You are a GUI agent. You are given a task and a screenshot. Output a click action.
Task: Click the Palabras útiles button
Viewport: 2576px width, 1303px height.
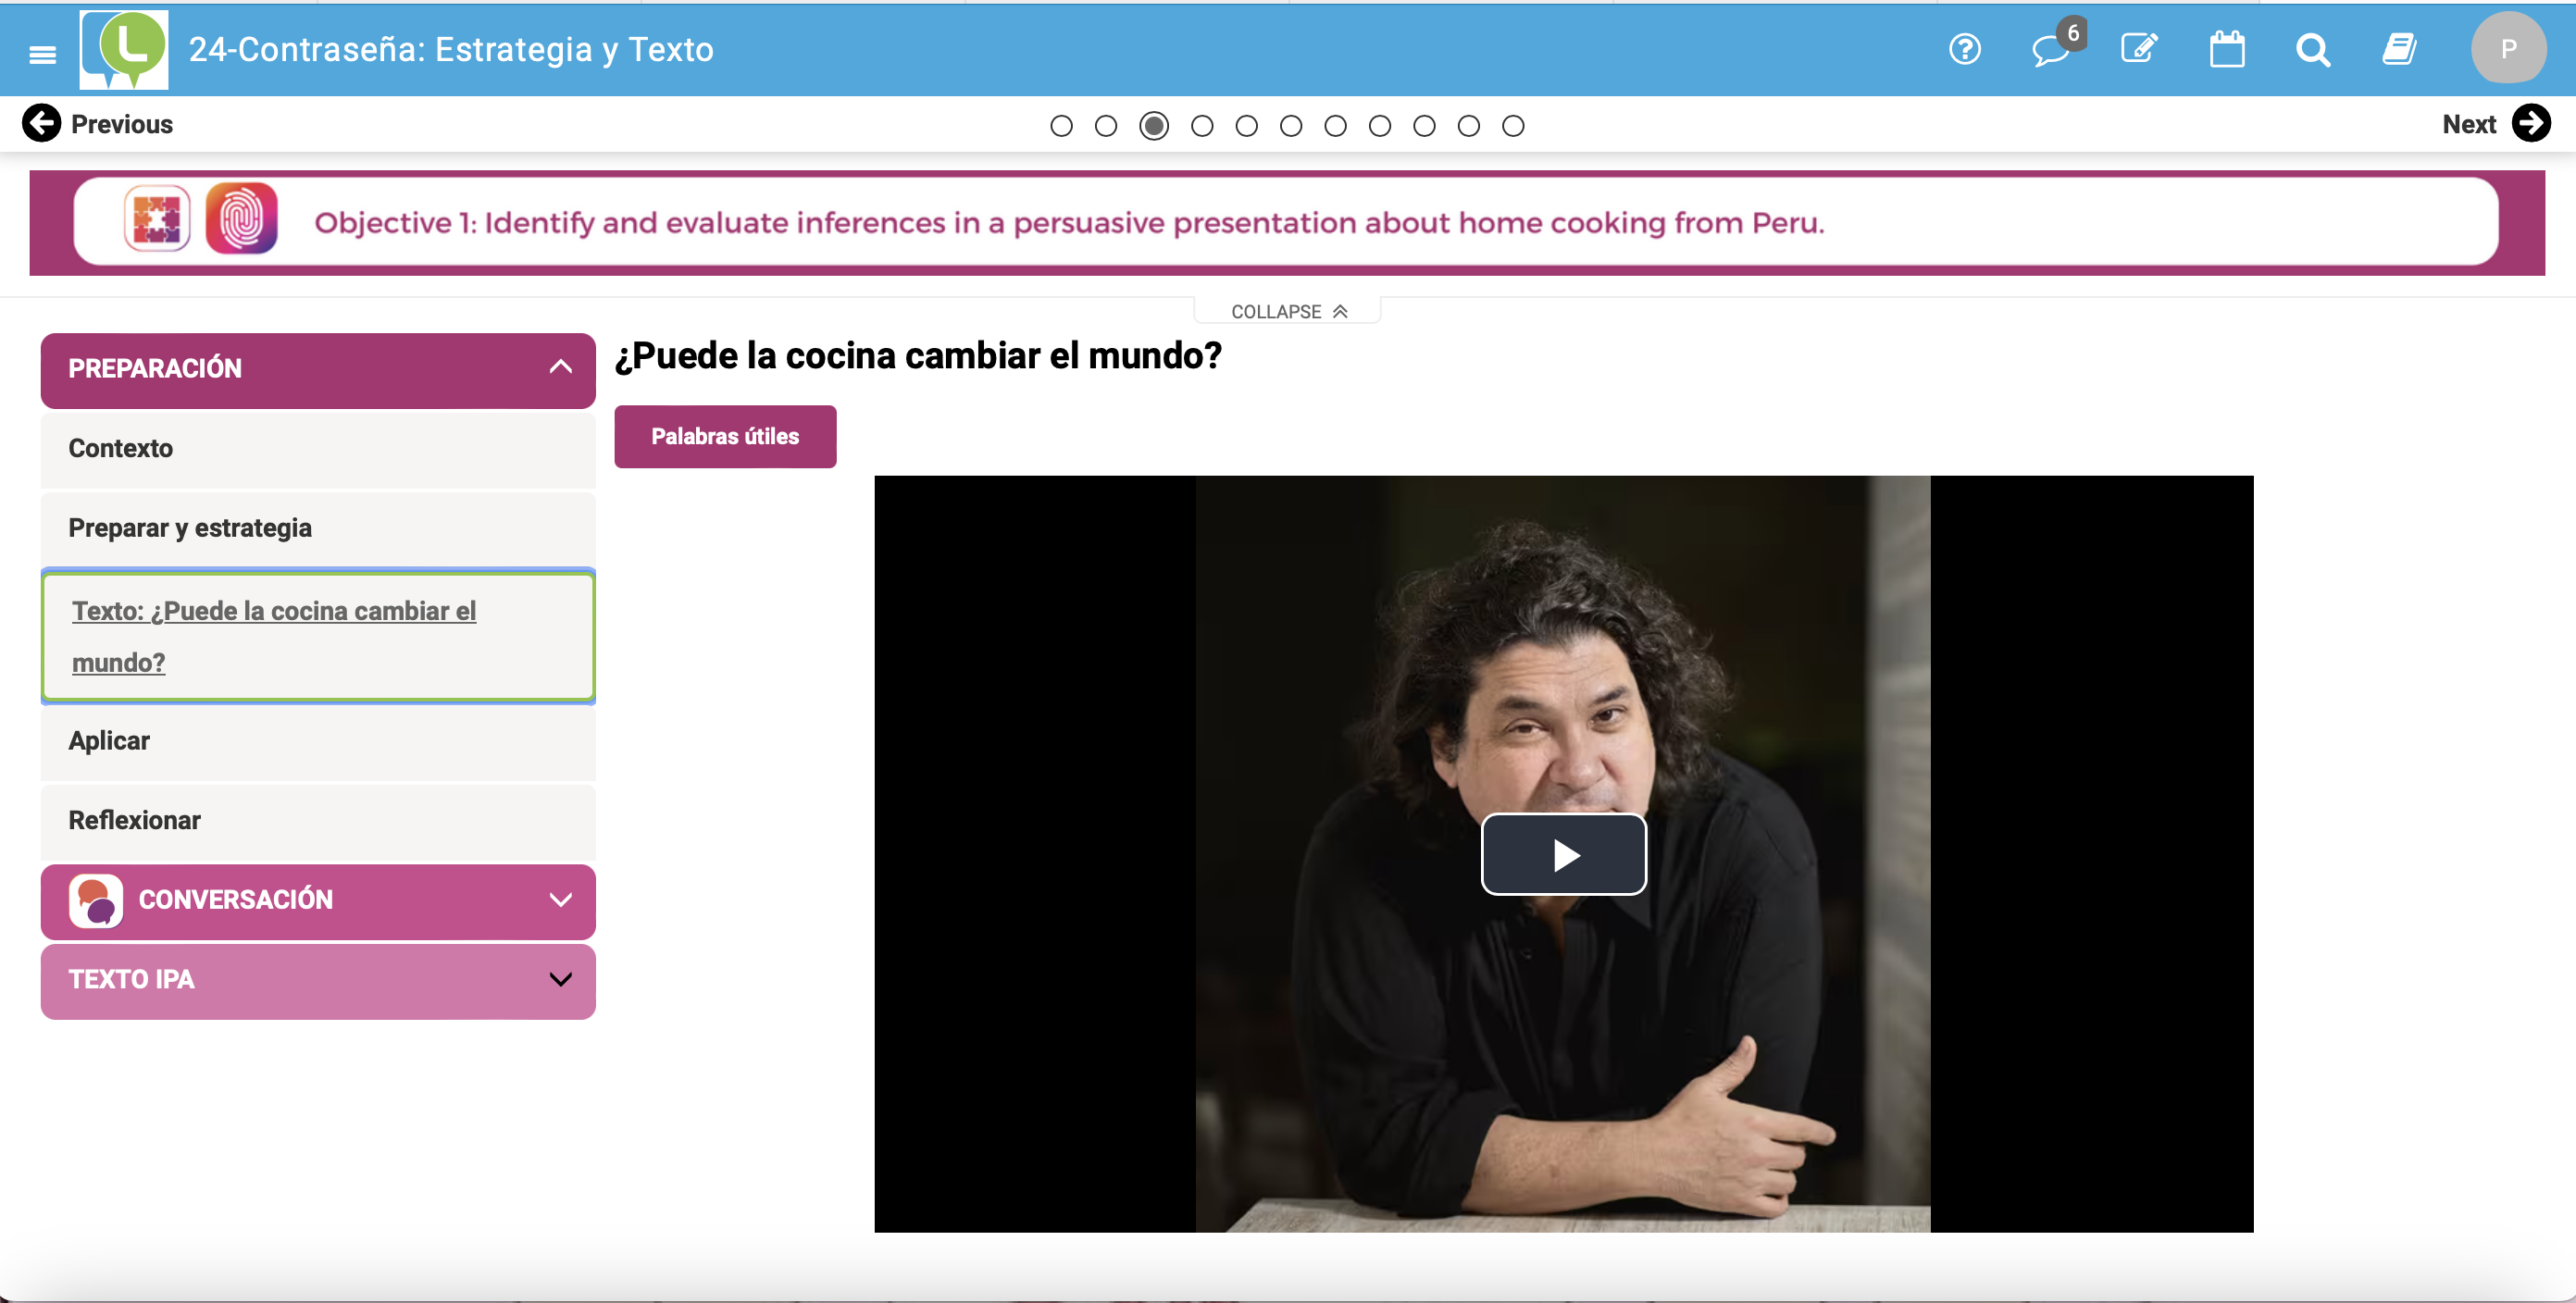click(x=725, y=437)
